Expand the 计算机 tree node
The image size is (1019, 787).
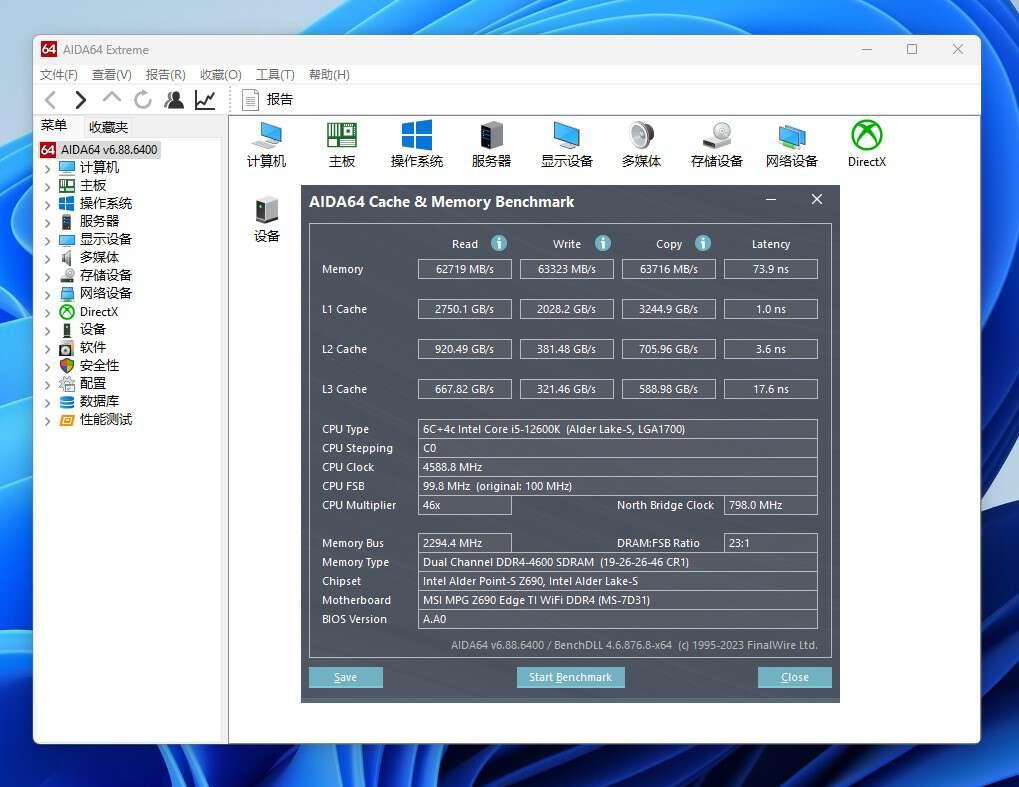point(47,168)
